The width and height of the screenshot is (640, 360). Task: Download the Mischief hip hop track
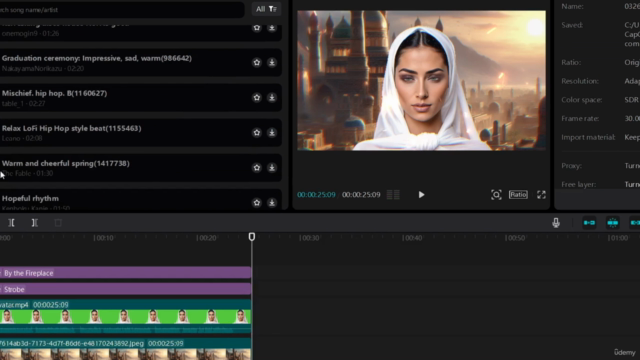tap(272, 98)
